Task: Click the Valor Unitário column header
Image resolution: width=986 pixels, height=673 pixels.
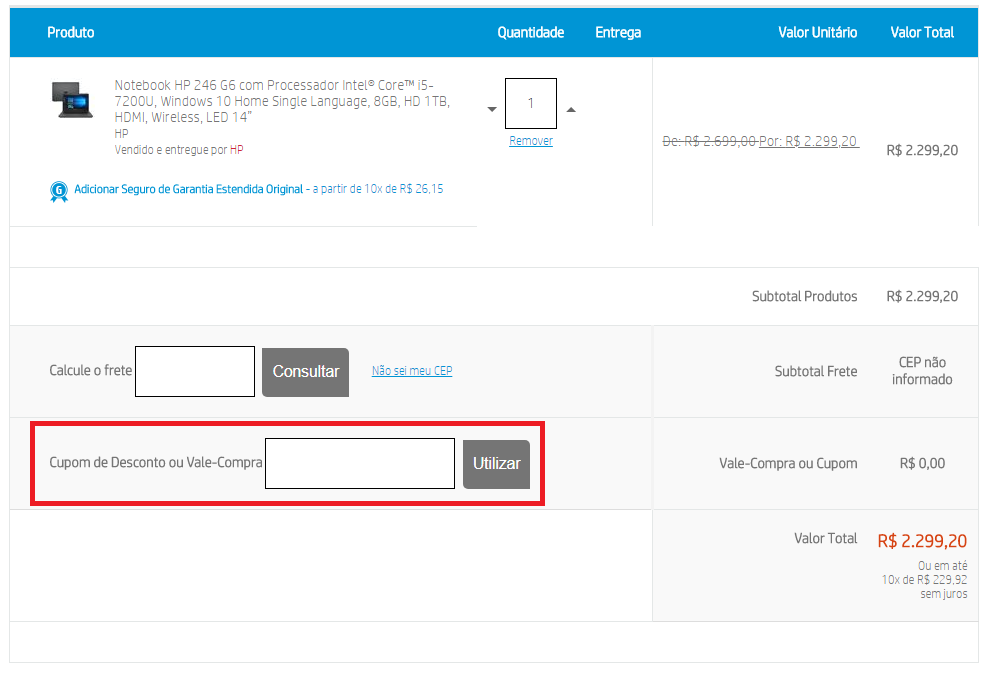Action: pos(817,33)
